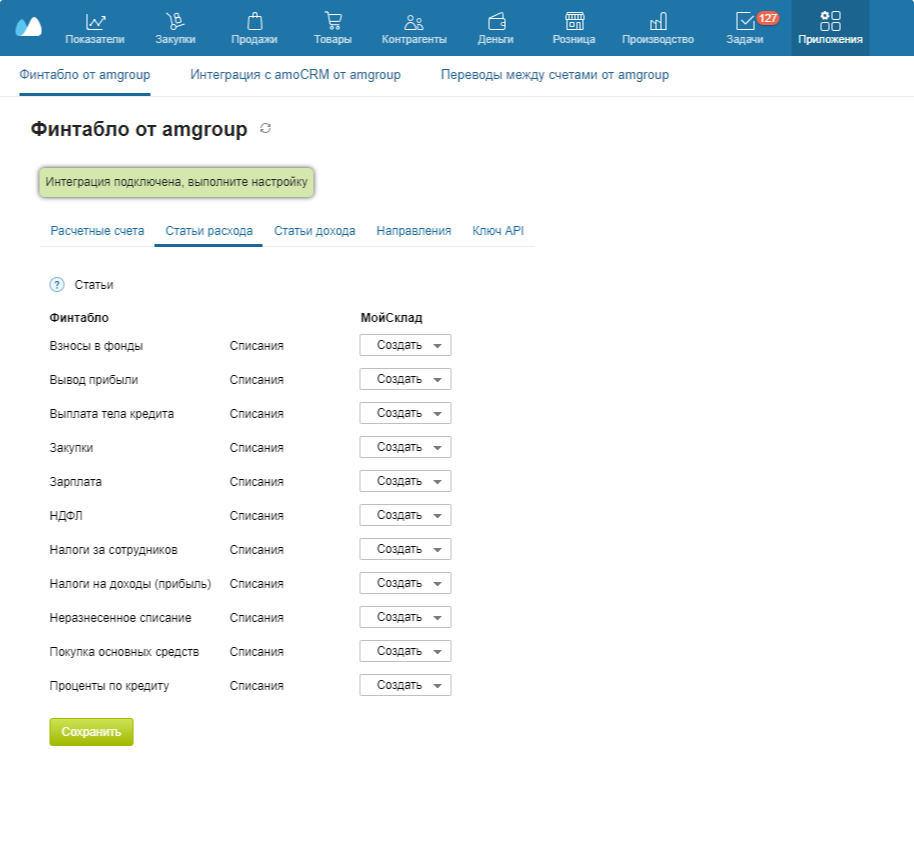914x845 pixels.
Task: Click the MoySklad logo icon
Action: (29, 27)
